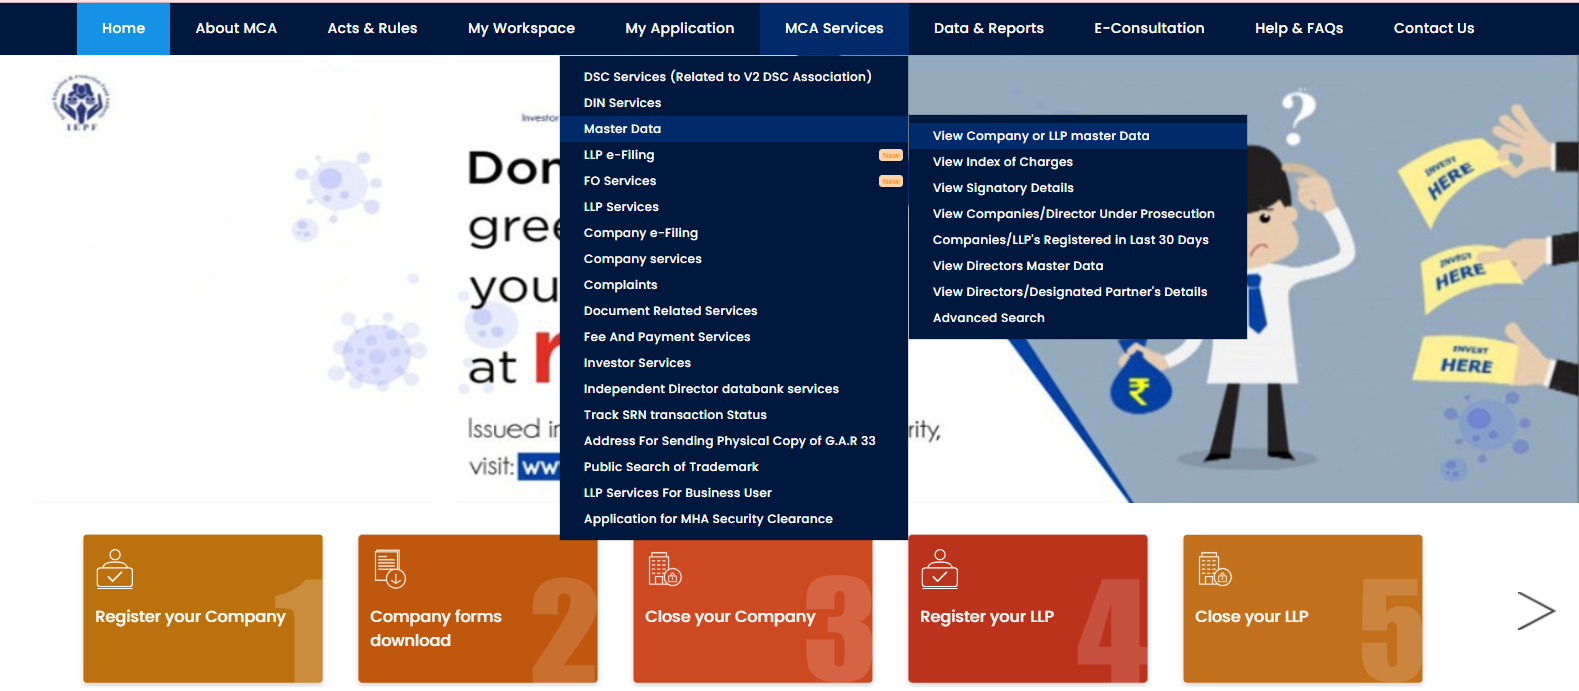Screen dimensions: 1579x691
Task: Select Track SRN transaction Status
Action: coord(675,415)
